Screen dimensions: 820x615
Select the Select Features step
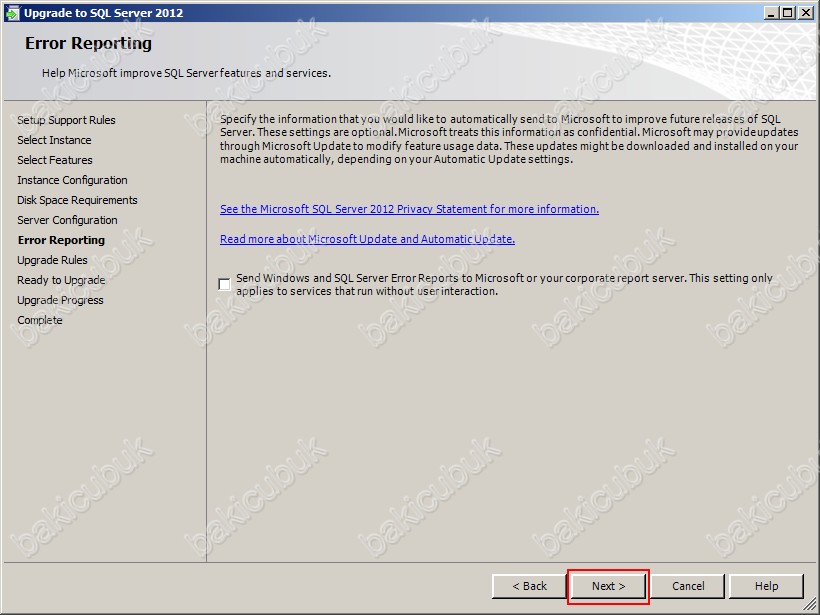pos(54,160)
